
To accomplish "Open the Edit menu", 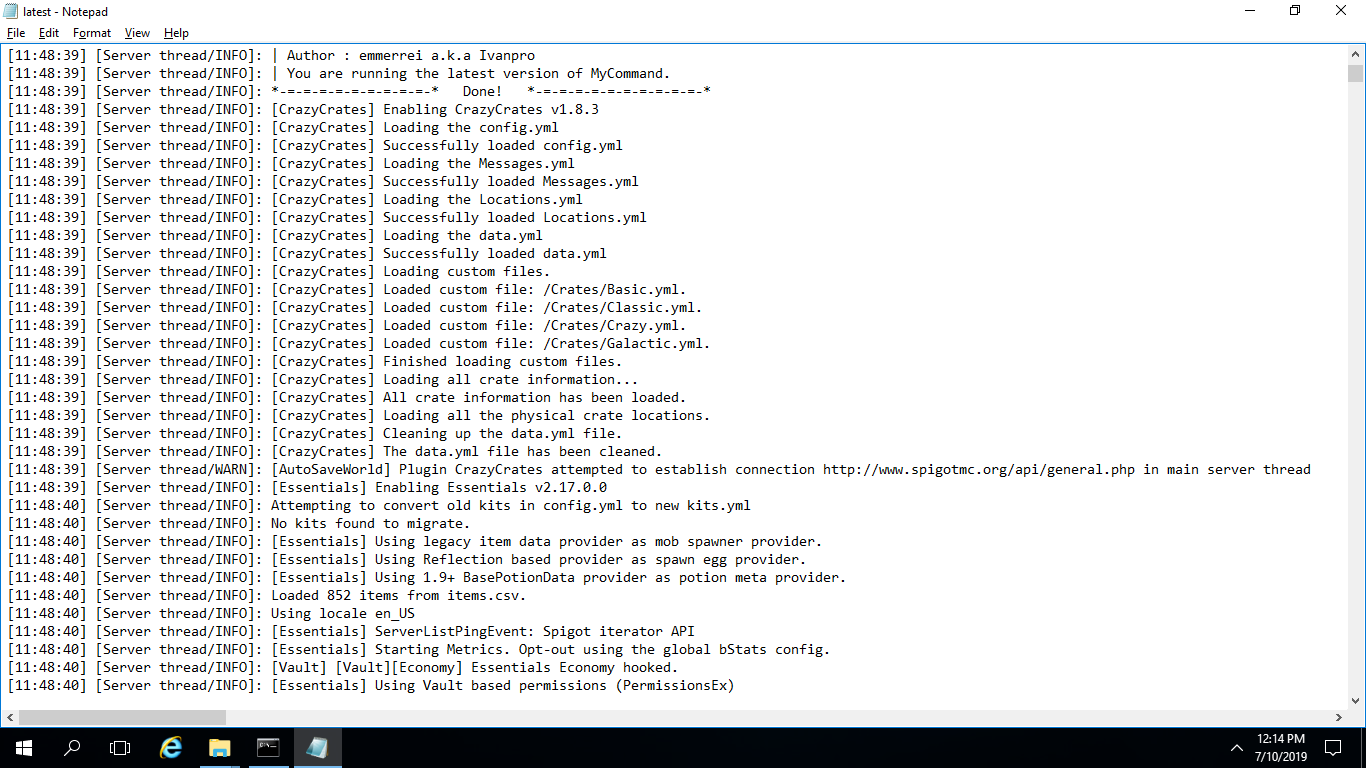I will click(49, 33).
